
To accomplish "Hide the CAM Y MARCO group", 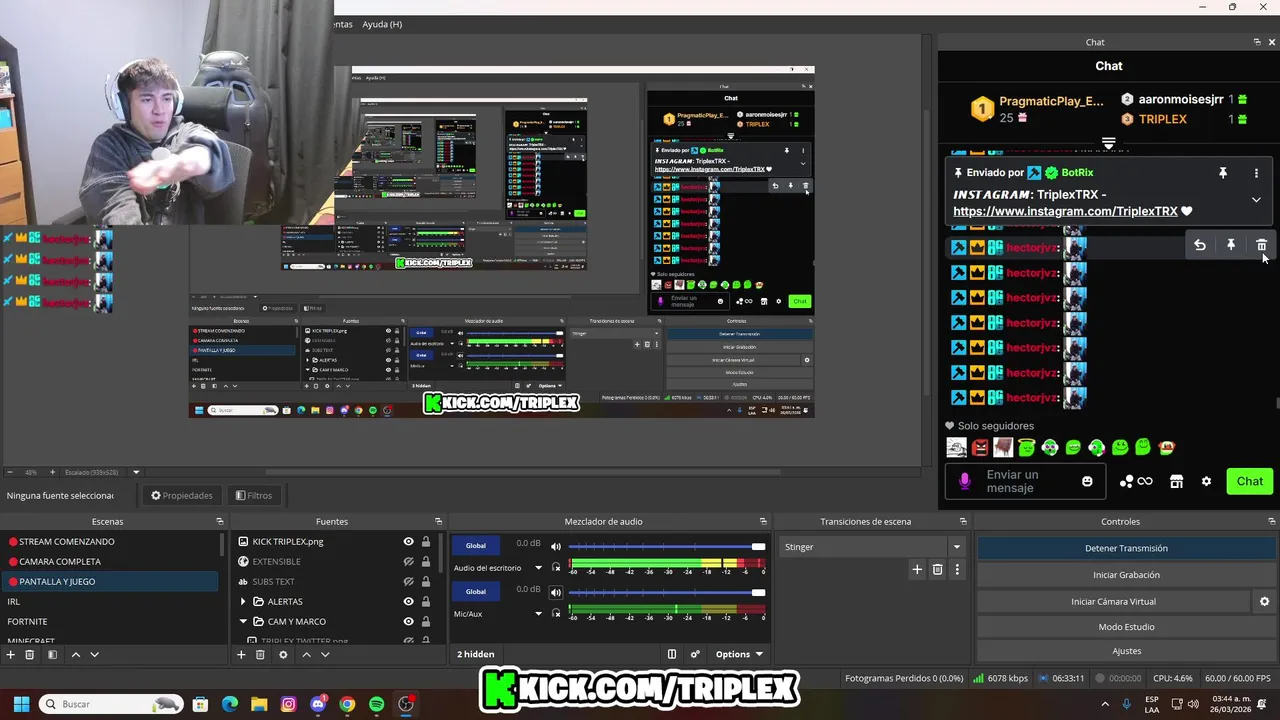I will (408, 621).
